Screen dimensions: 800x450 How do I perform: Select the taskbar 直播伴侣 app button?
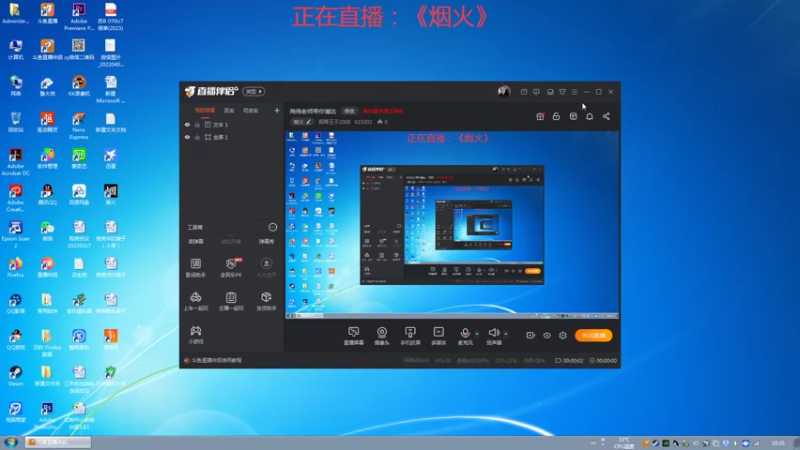(58, 442)
